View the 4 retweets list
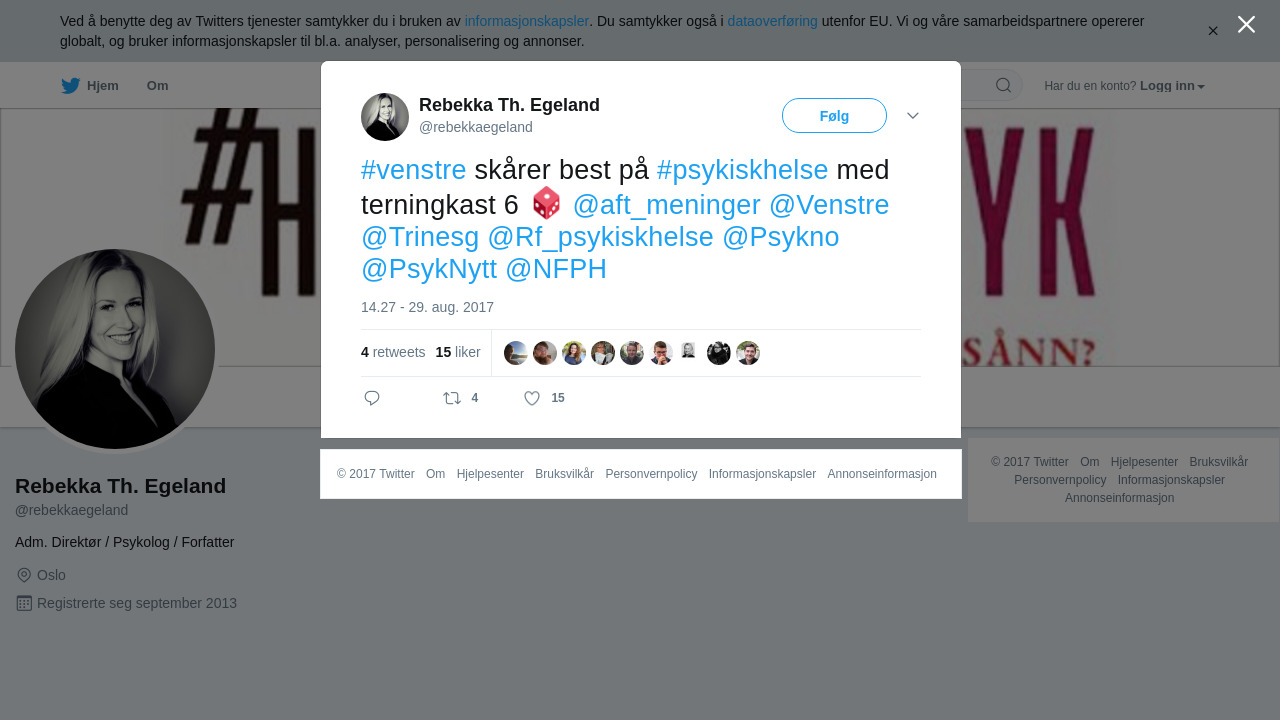Image resolution: width=1280 pixels, height=720 pixels. pyautogui.click(x=393, y=352)
